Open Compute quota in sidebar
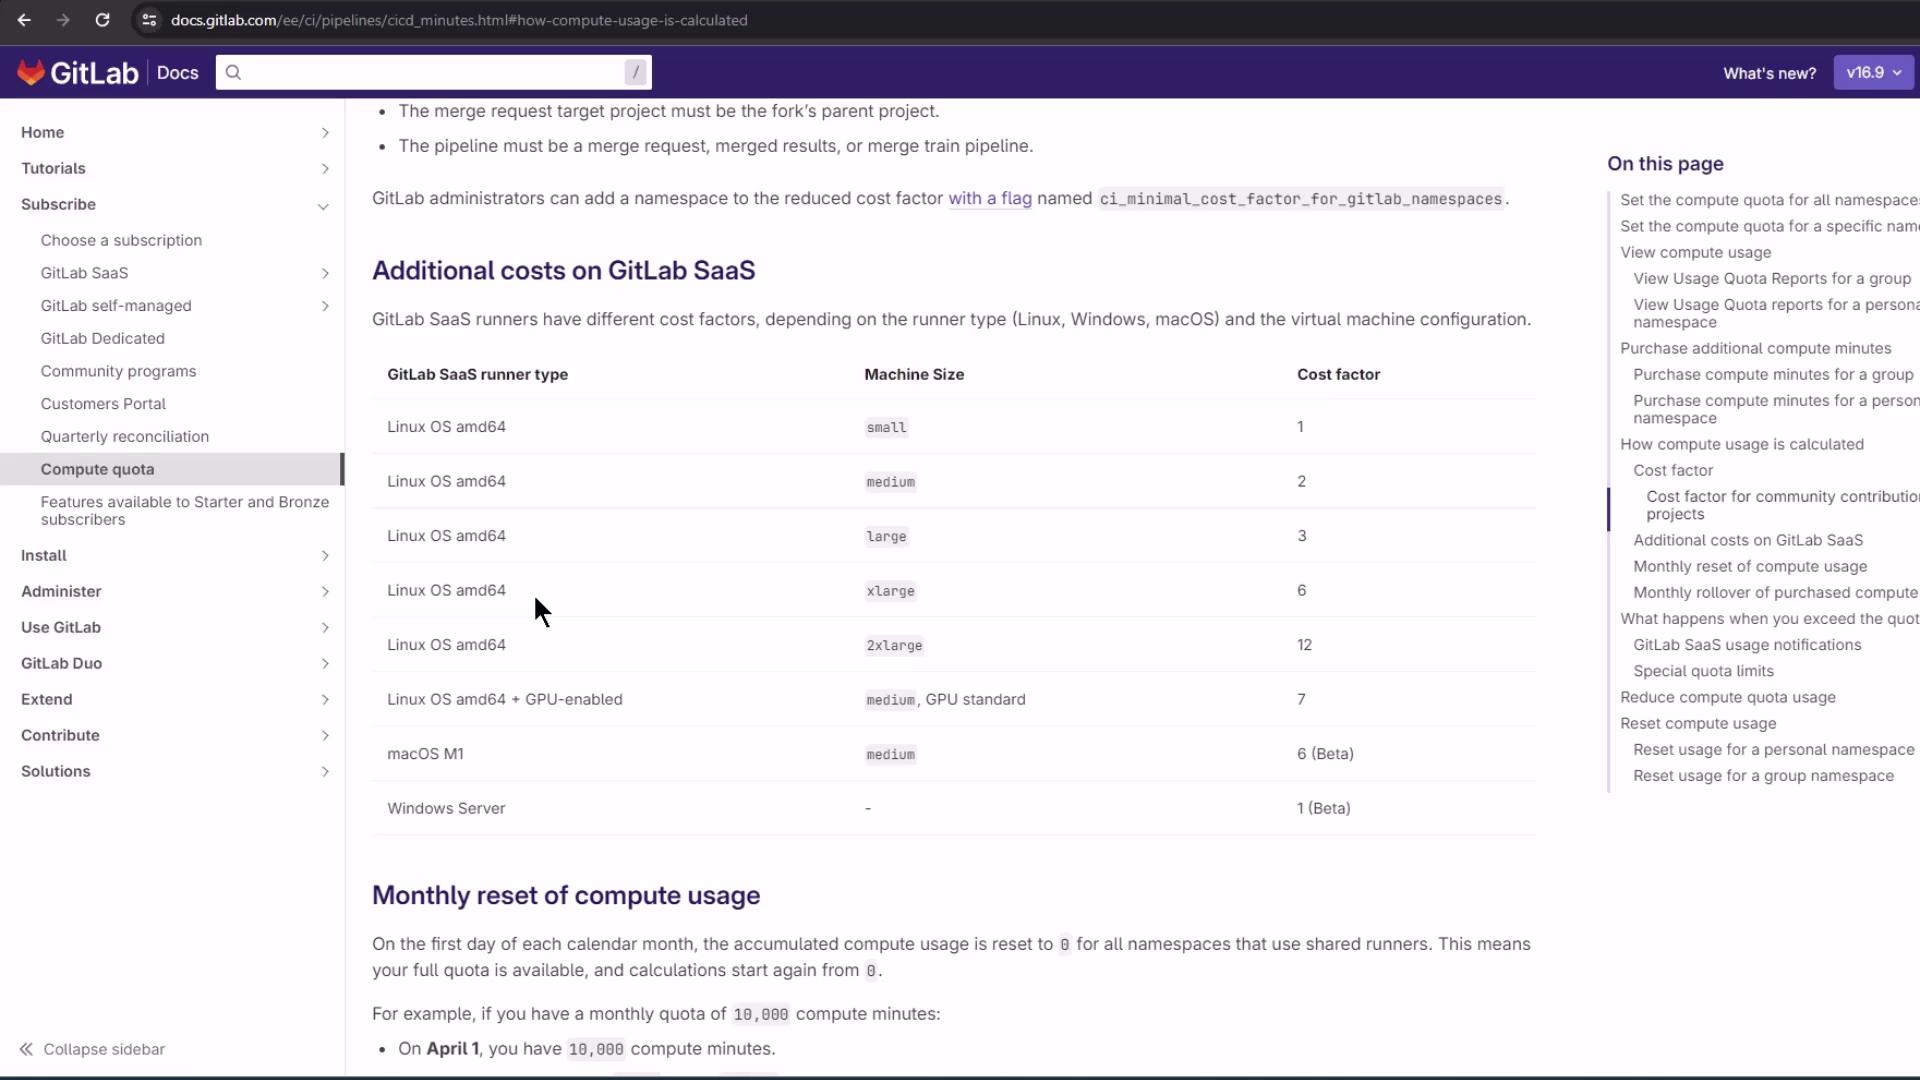 pos(97,469)
